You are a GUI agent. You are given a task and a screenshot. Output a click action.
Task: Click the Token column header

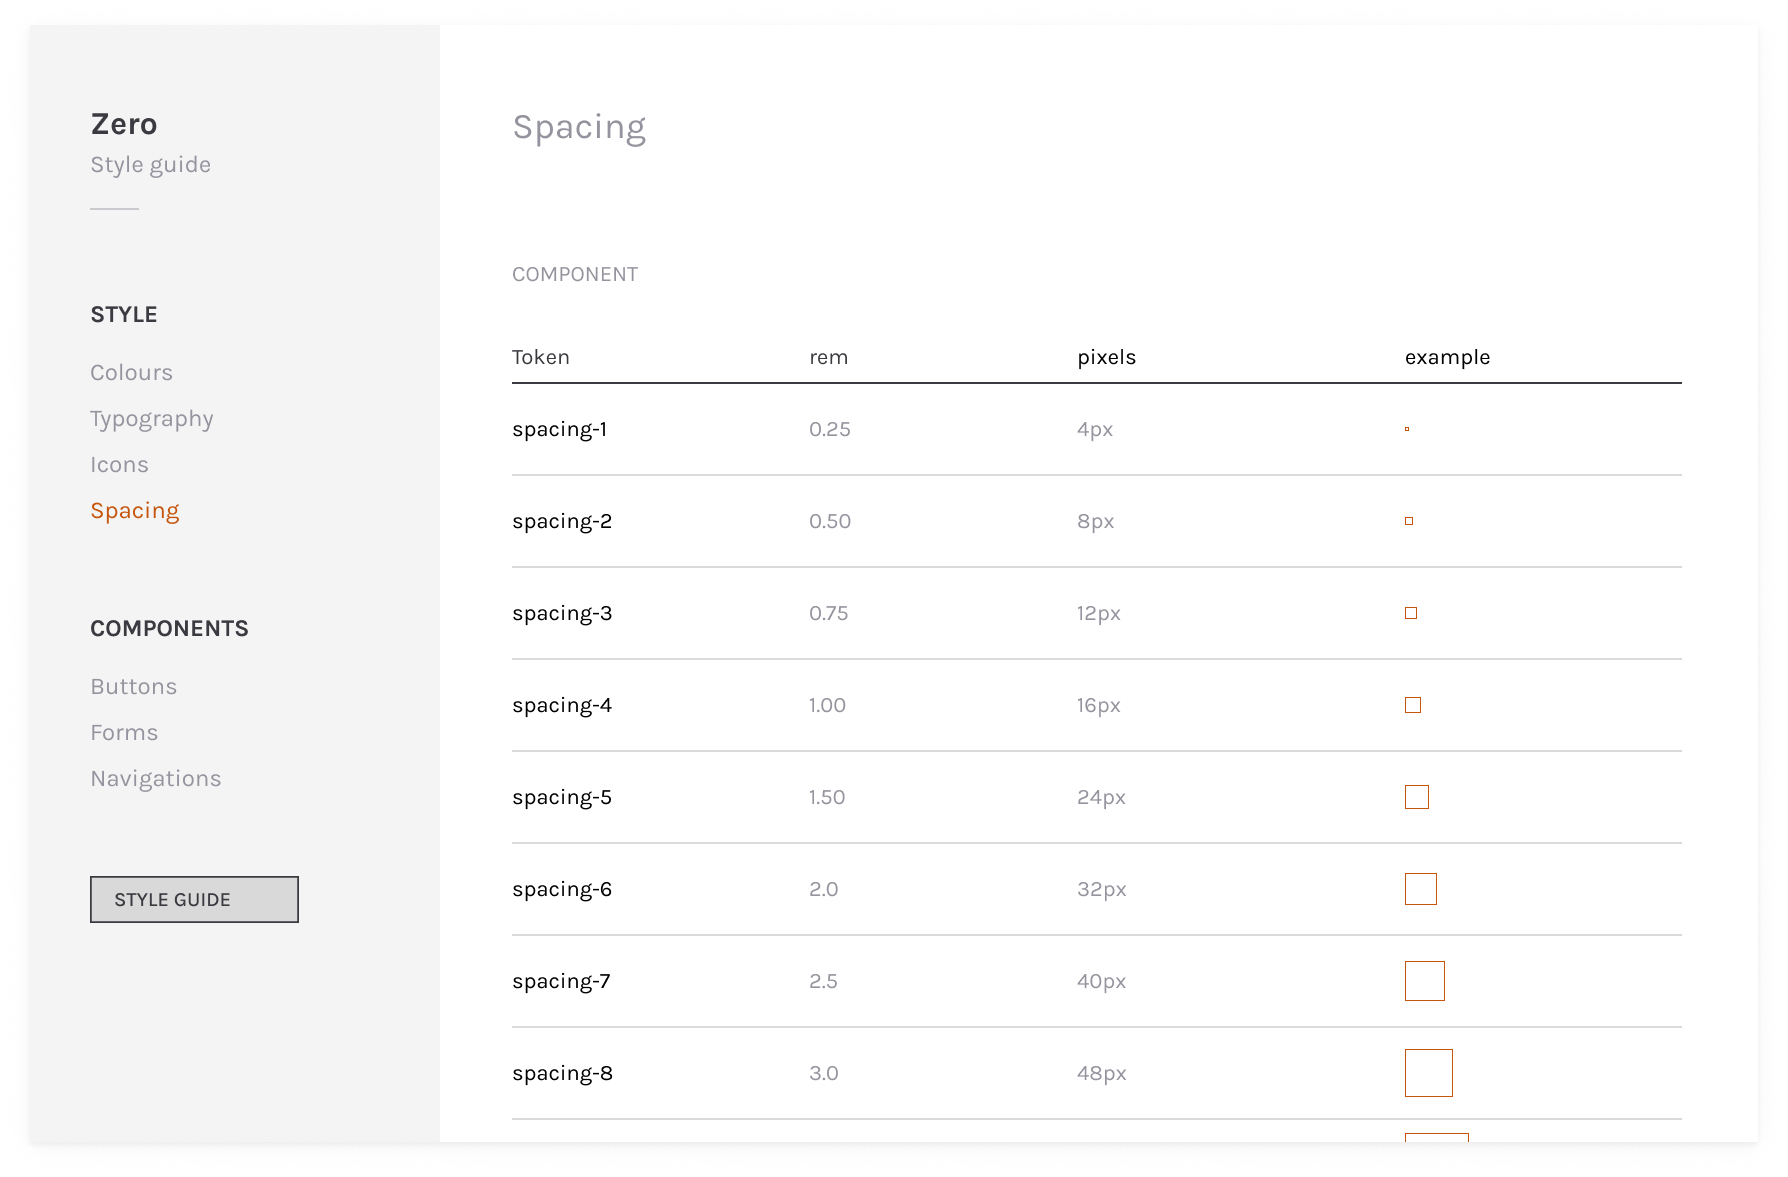click(x=541, y=358)
